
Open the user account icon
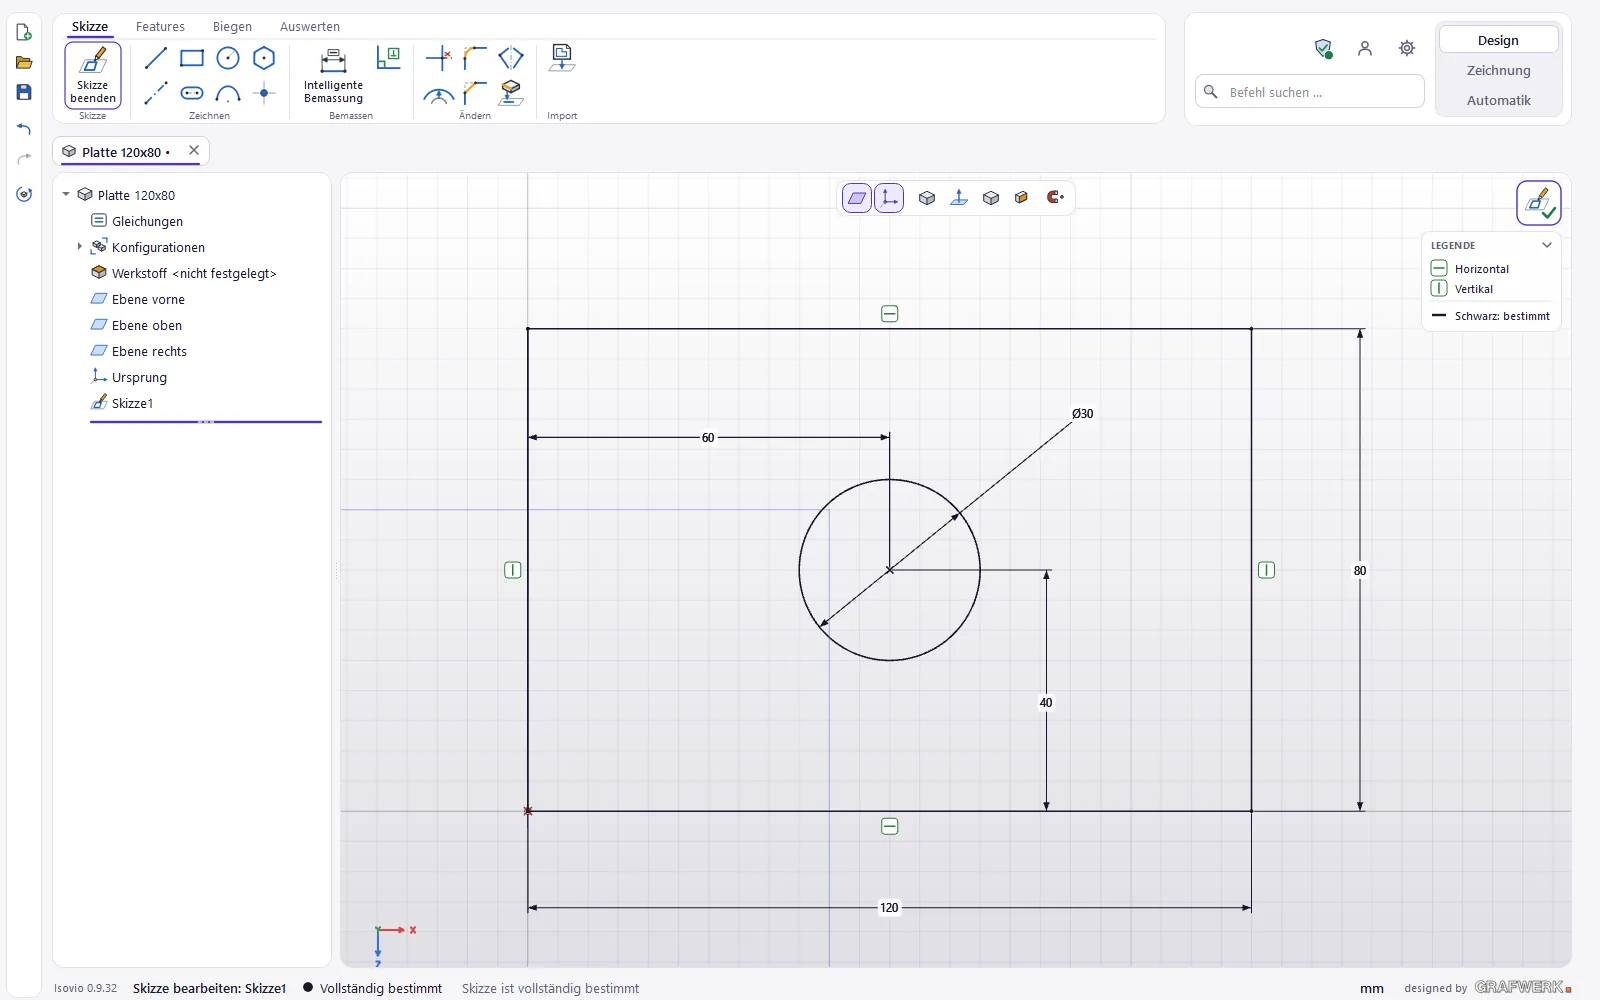[1365, 48]
